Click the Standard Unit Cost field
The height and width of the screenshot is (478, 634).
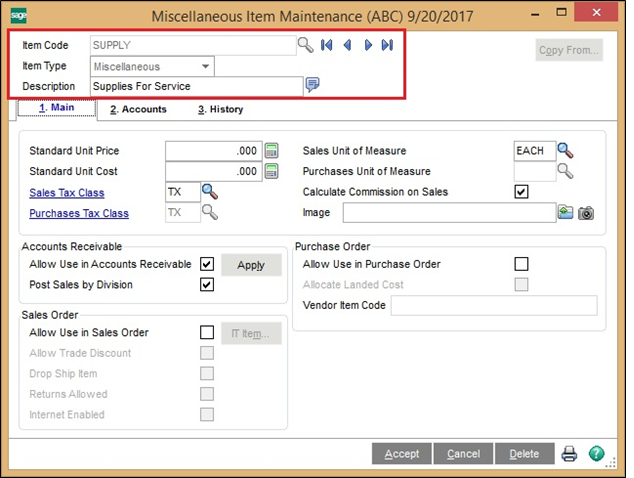213,171
